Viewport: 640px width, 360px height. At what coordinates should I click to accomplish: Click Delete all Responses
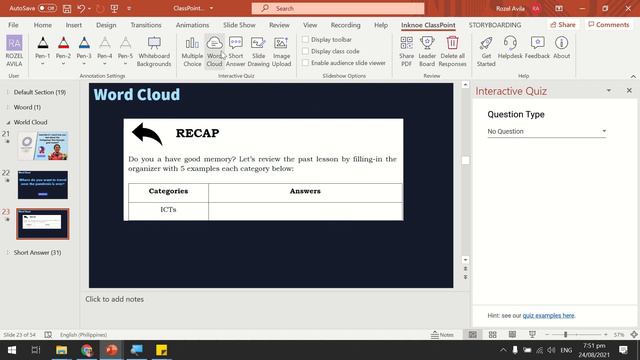point(452,51)
